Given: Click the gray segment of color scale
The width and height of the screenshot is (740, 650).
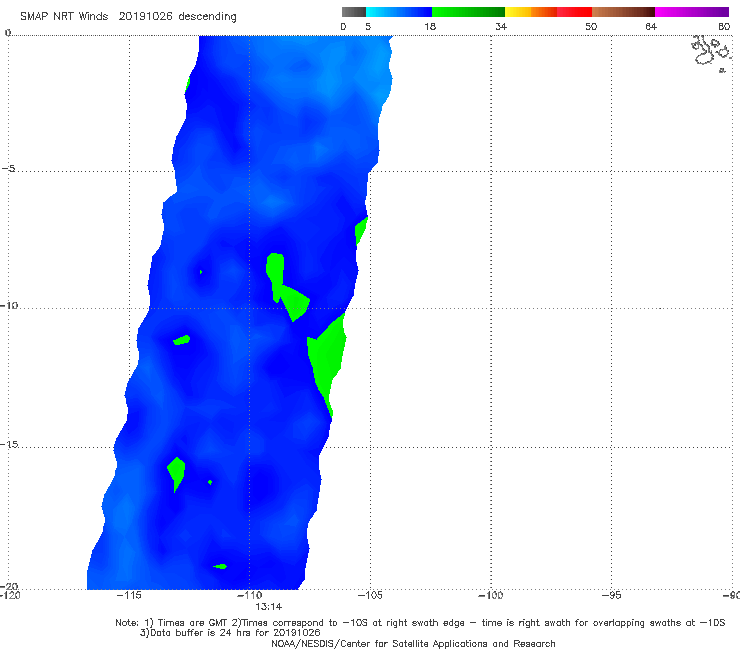Looking at the screenshot, I should point(353,12).
